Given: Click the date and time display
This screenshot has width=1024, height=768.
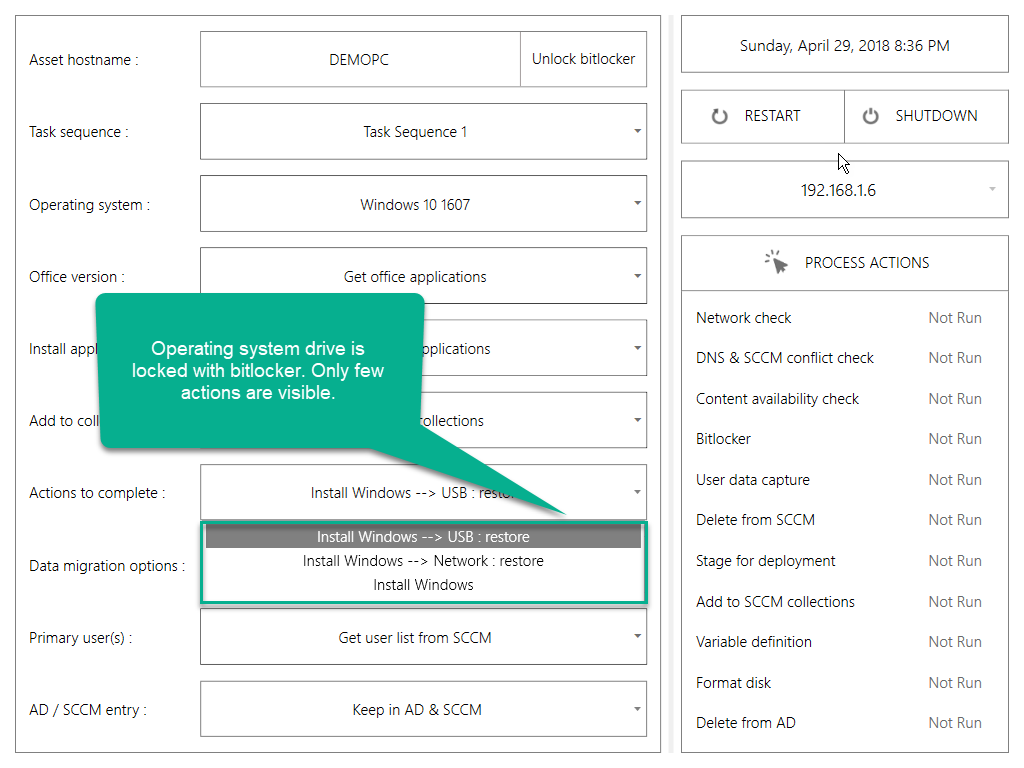Looking at the screenshot, I should tap(844, 45).
